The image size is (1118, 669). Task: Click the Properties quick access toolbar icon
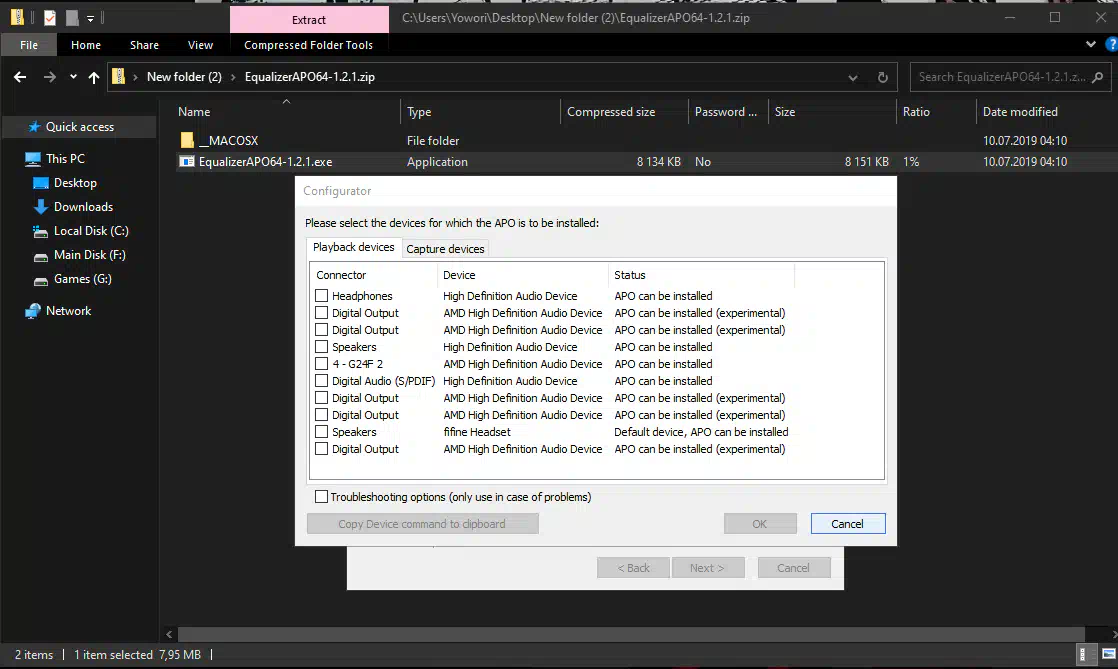click(x=50, y=18)
